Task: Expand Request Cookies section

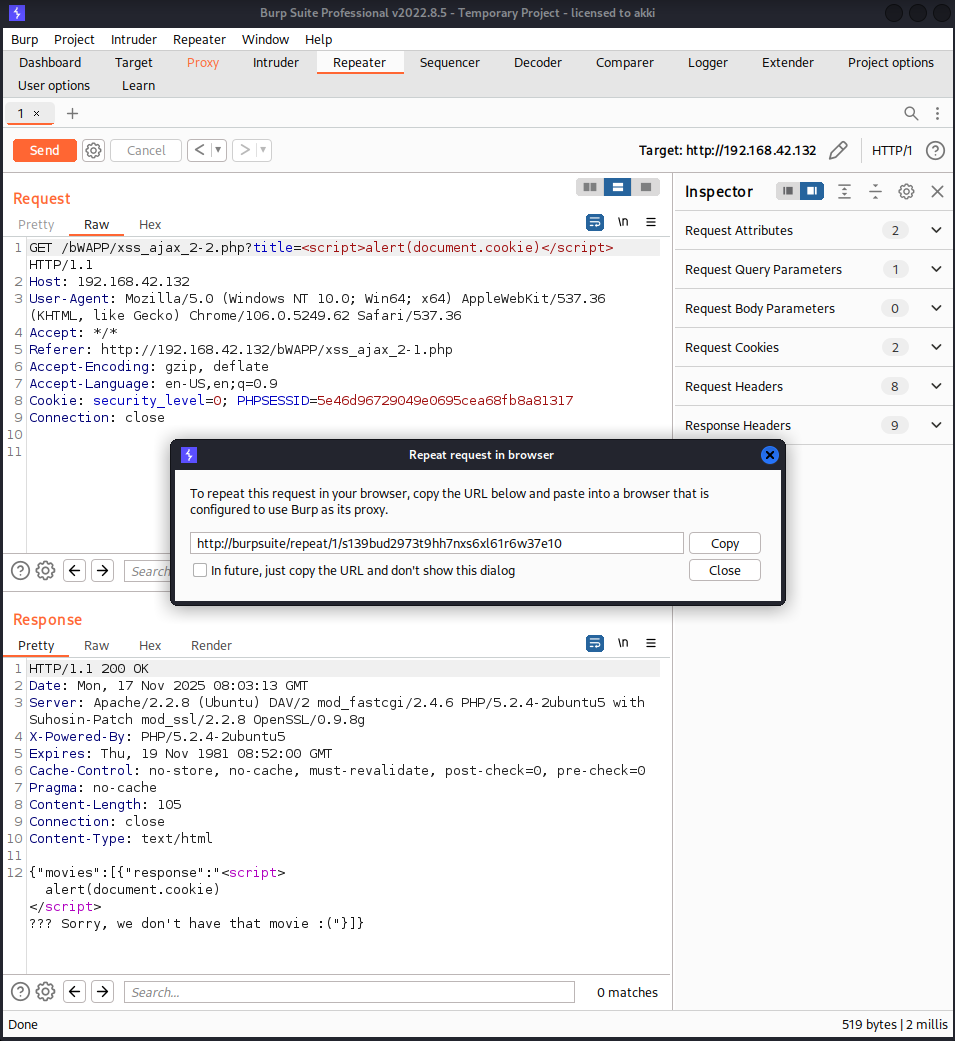Action: tap(936, 347)
